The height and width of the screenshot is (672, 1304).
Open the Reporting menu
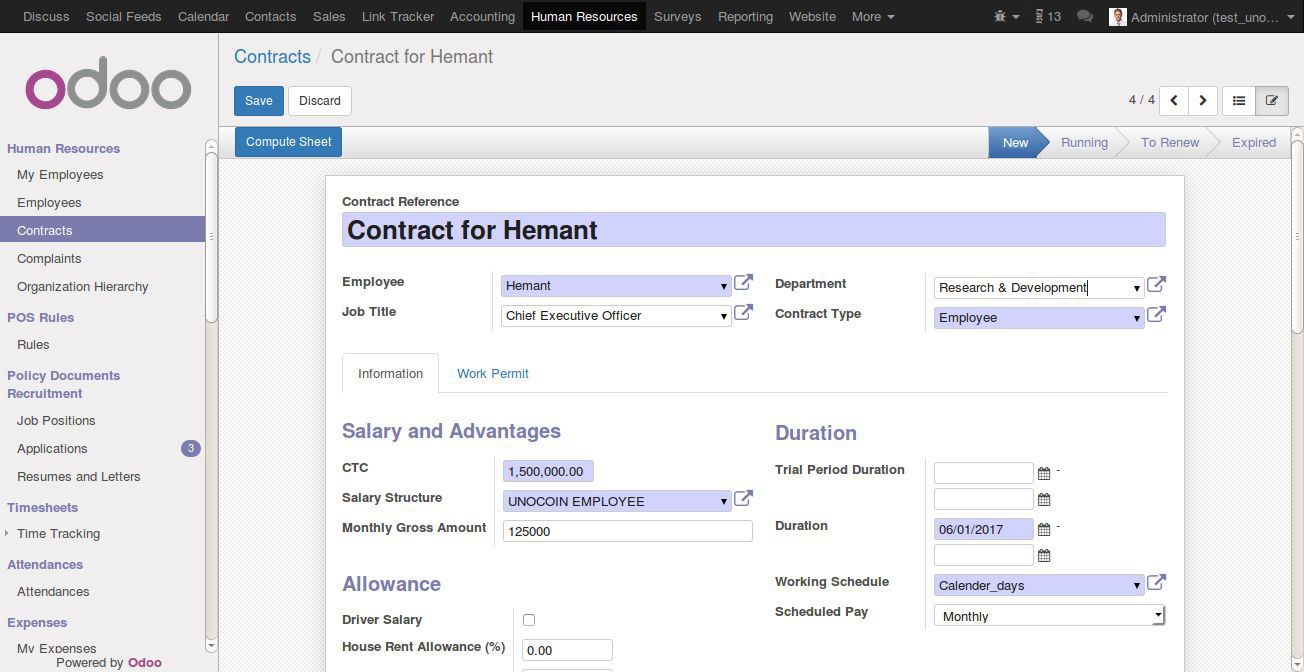pos(745,16)
